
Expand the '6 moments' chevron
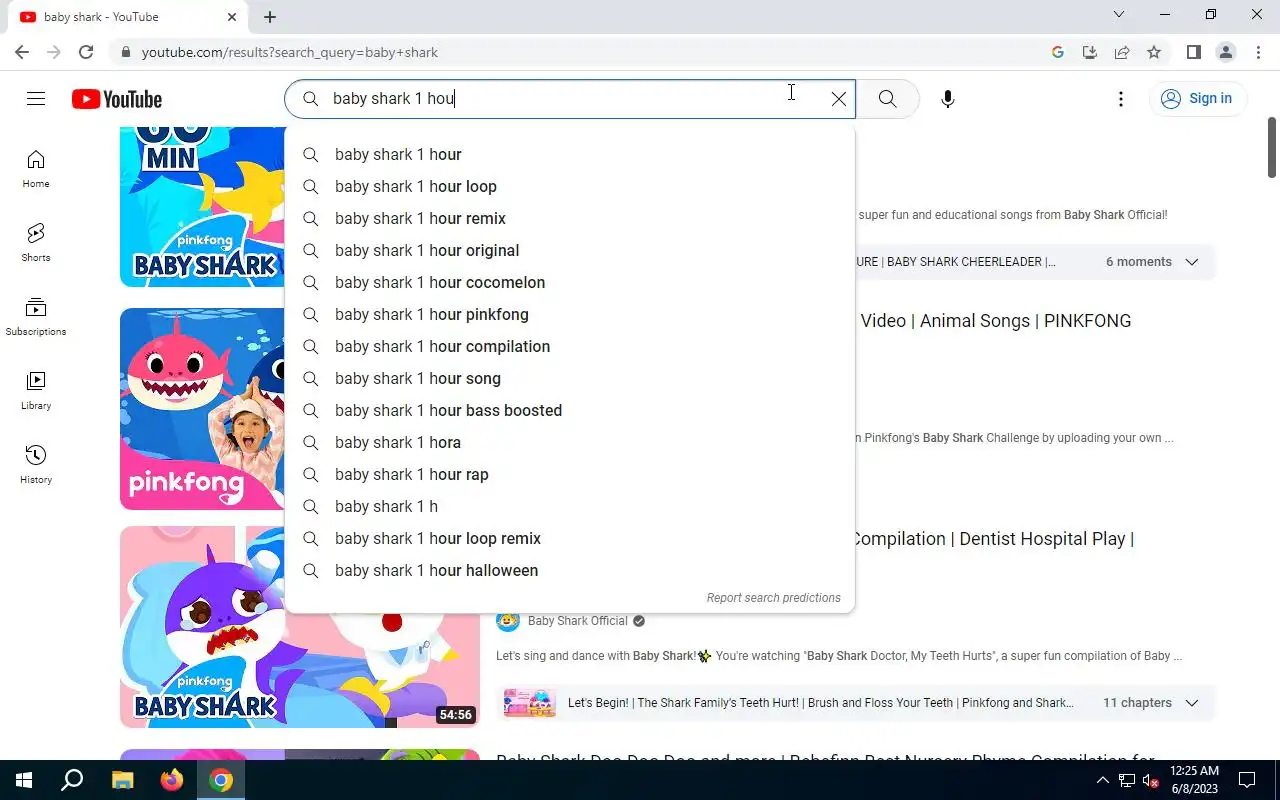[x=1192, y=262]
